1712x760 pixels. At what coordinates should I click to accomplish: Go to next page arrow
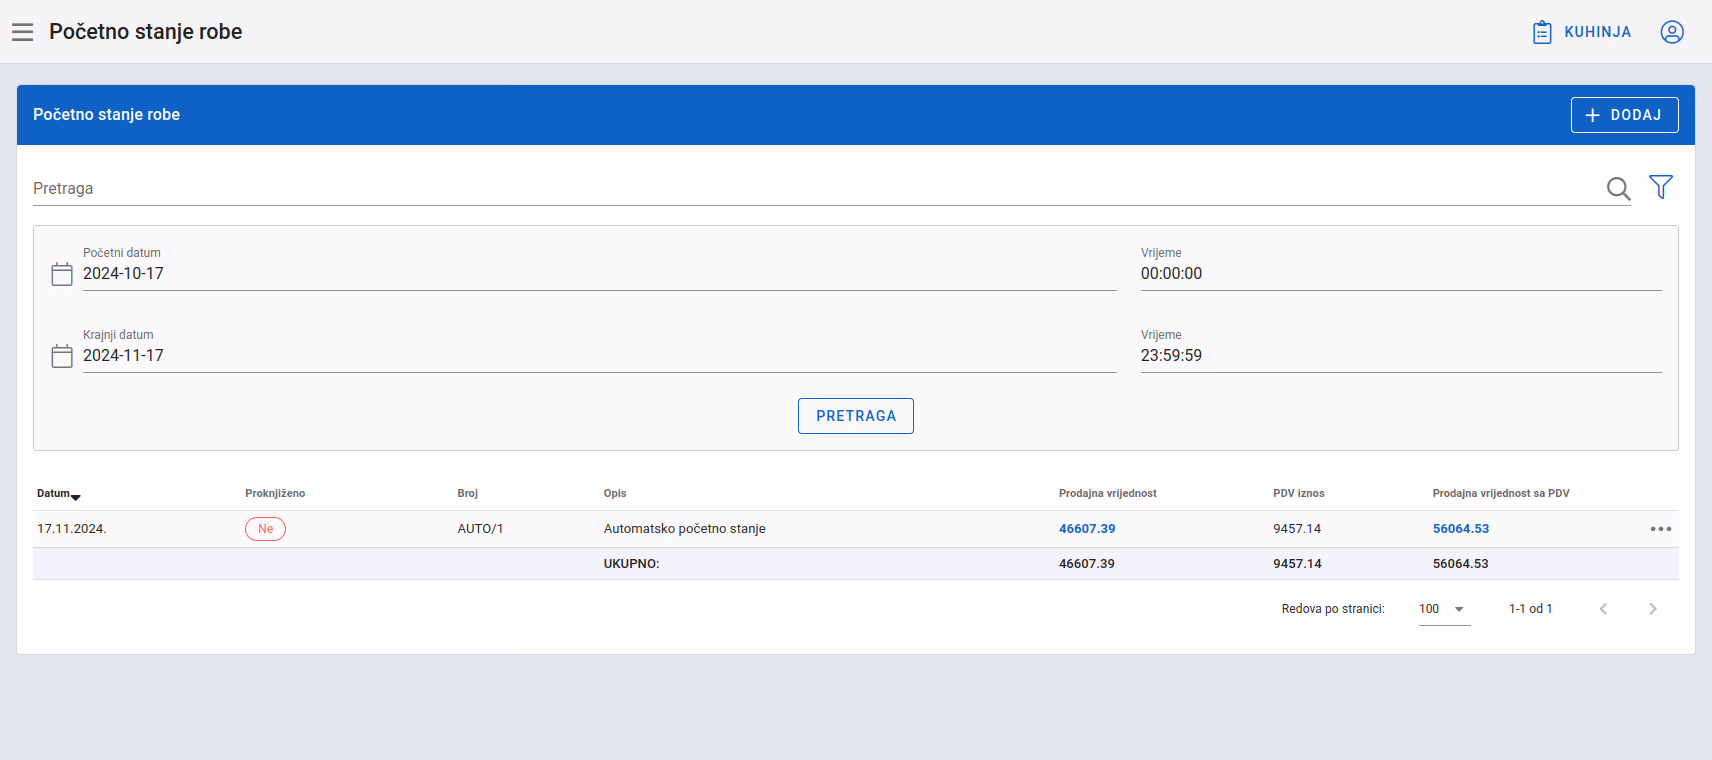[x=1653, y=609]
